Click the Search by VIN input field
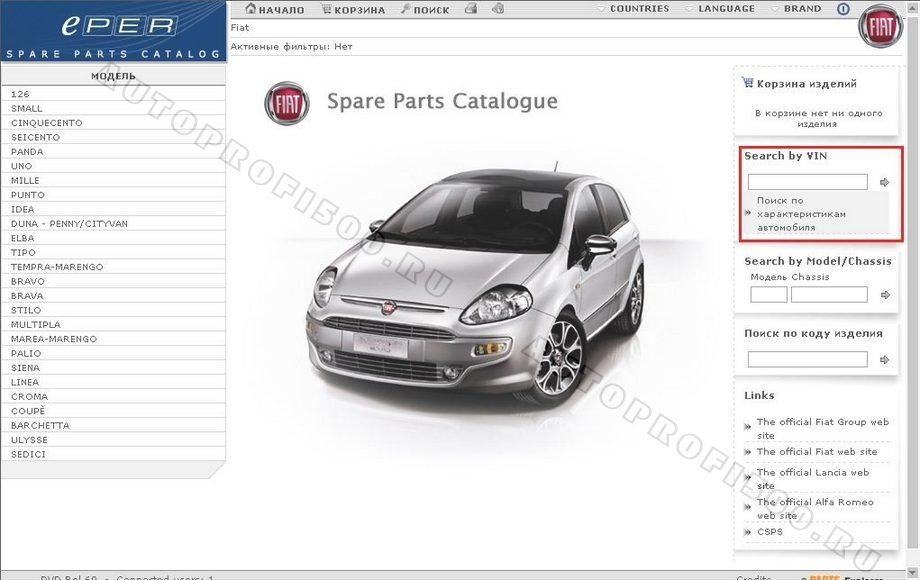 coord(807,182)
